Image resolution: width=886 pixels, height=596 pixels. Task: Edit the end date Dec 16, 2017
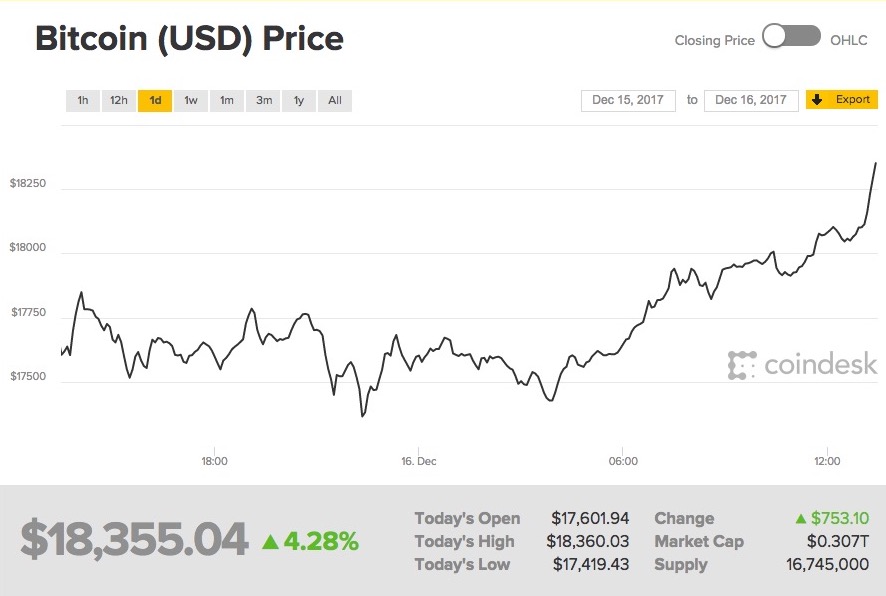tap(751, 100)
